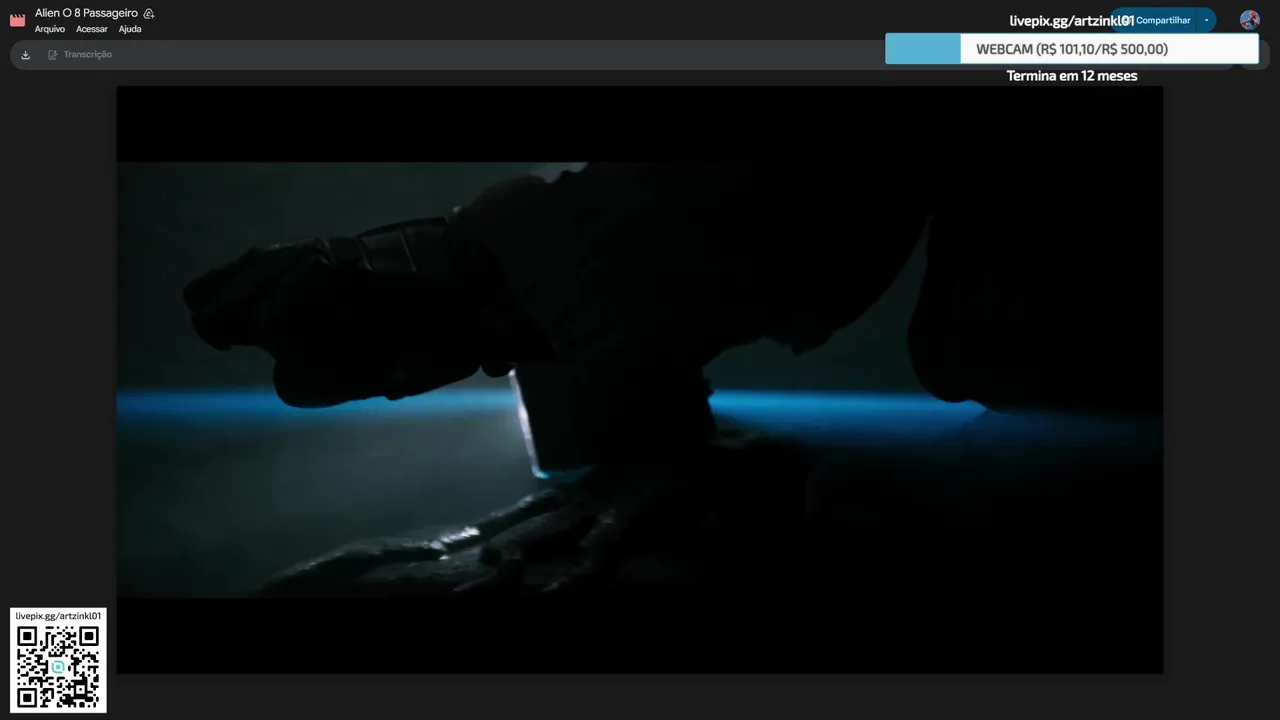Click the cloud save status icon
Screen dimensions: 1280x720
(149, 14)
